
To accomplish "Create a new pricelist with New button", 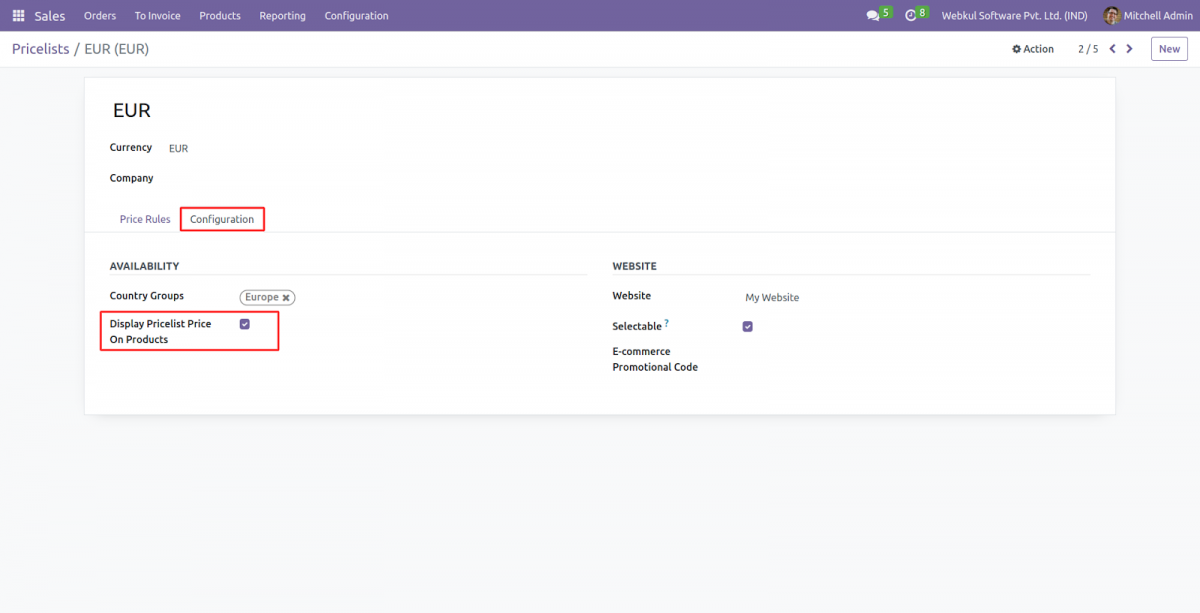I will click(x=1168, y=48).
